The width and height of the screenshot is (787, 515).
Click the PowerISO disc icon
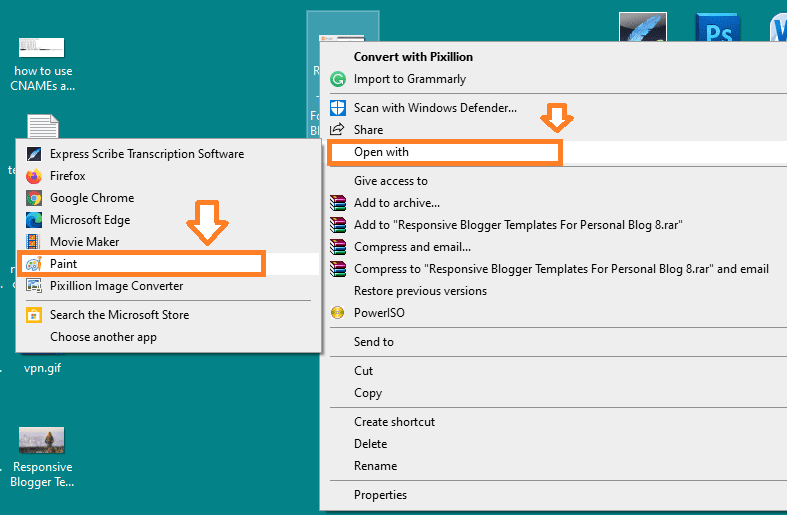pyautogui.click(x=338, y=313)
